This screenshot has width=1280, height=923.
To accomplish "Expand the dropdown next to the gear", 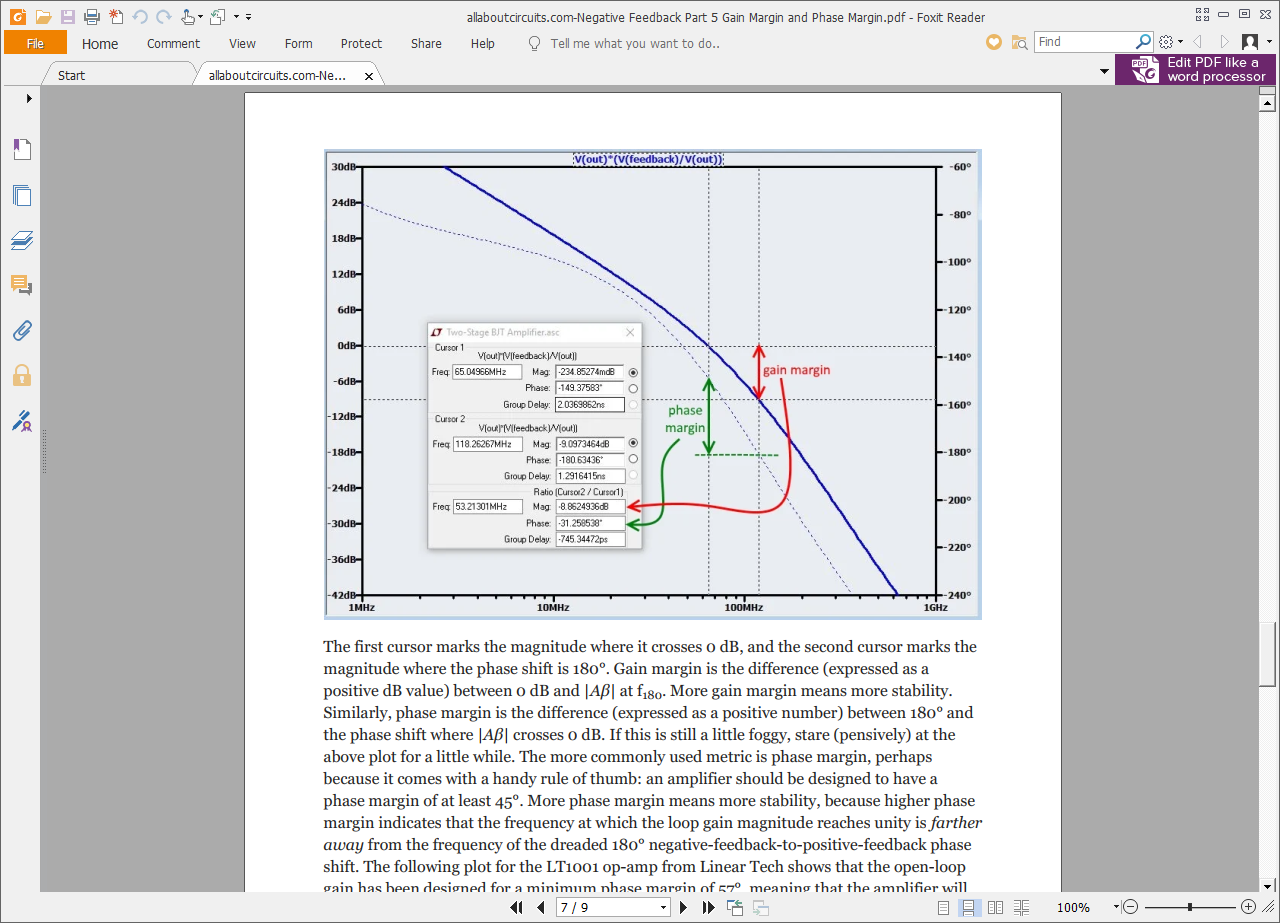I will click(x=1180, y=42).
